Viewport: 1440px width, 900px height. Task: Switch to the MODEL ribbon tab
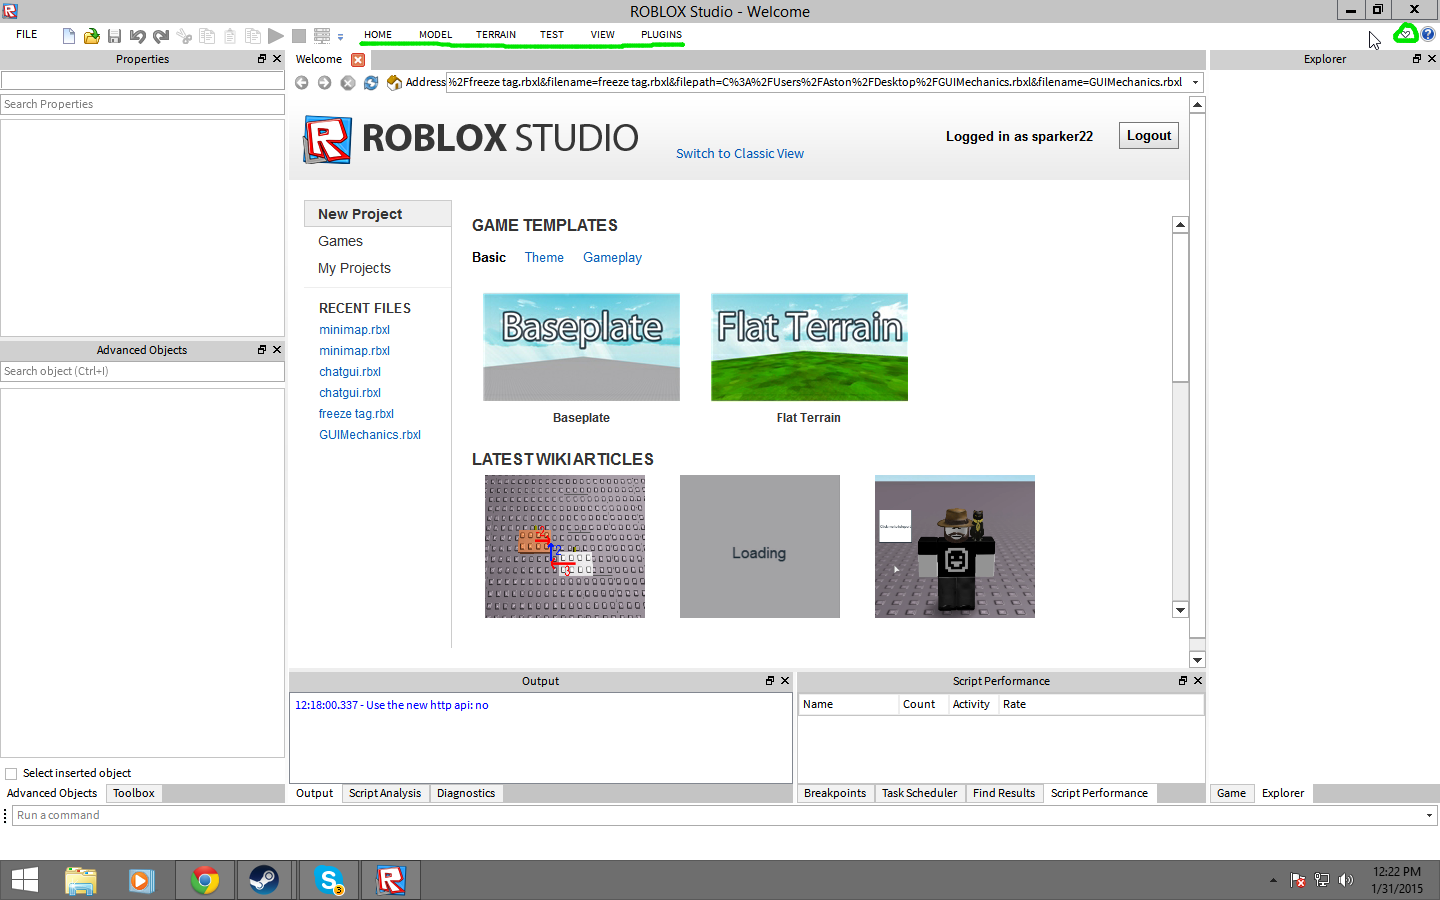point(436,35)
